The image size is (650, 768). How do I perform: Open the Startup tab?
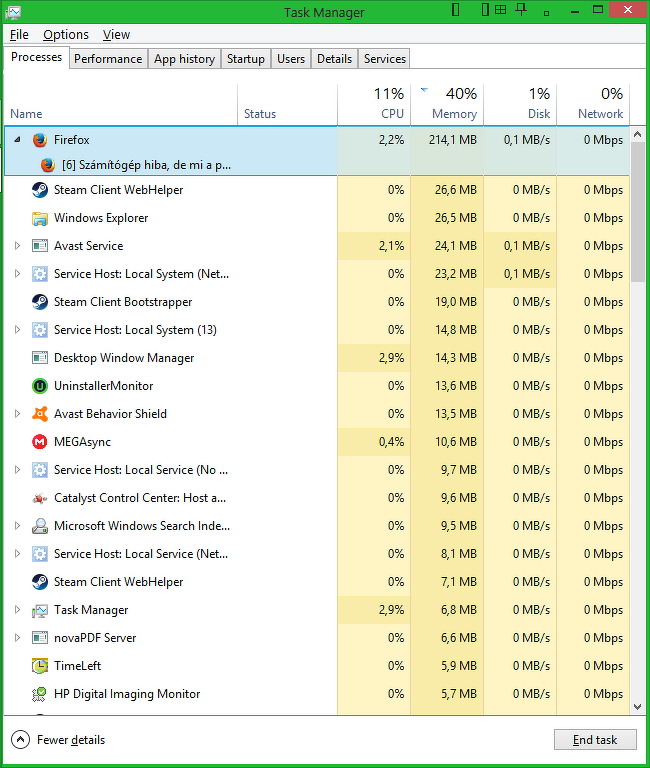point(245,59)
